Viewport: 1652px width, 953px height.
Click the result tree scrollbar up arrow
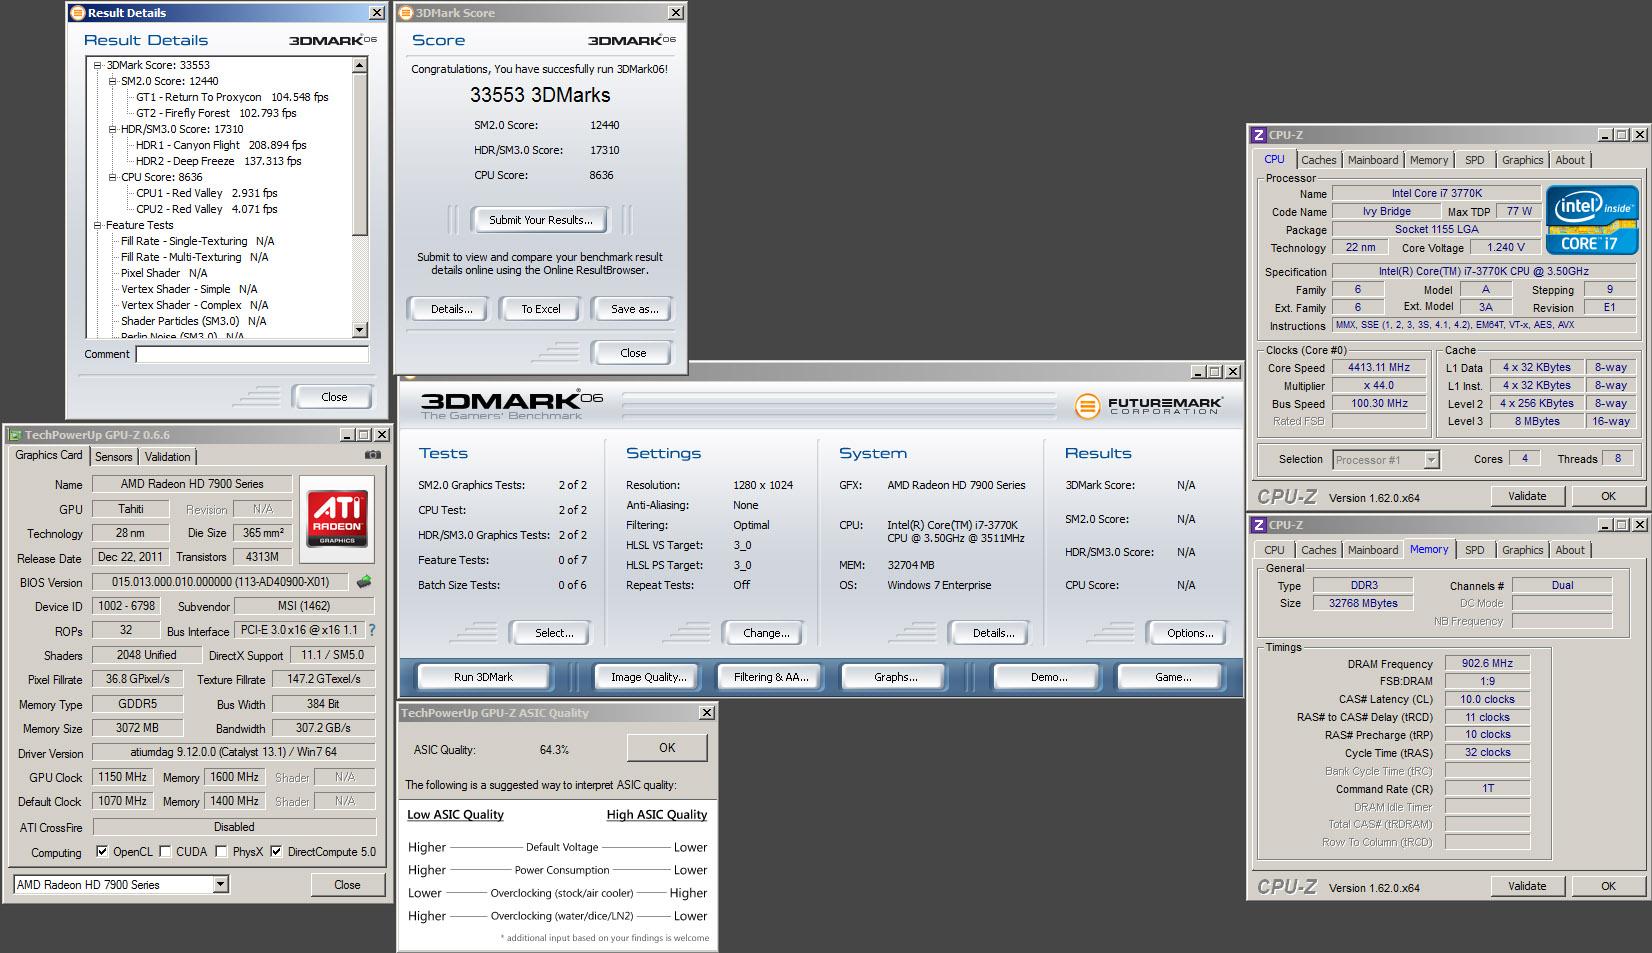(360, 65)
